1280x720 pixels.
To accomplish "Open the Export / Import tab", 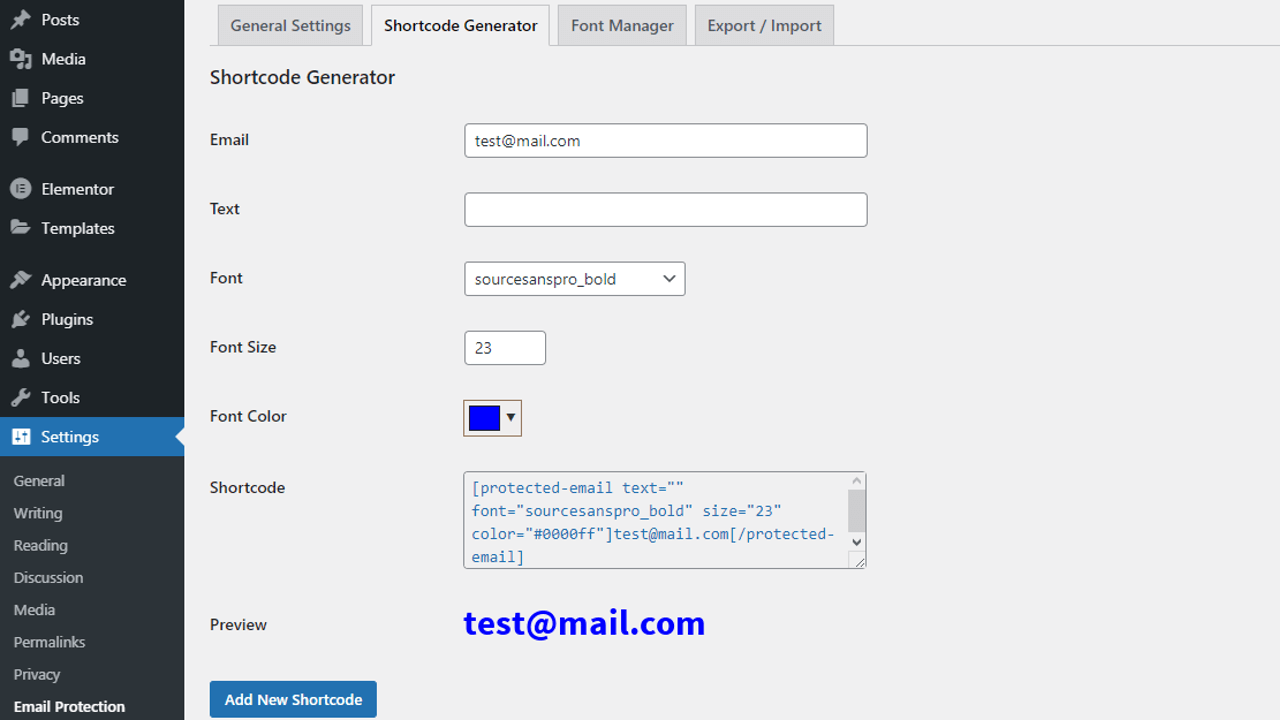I will (763, 25).
